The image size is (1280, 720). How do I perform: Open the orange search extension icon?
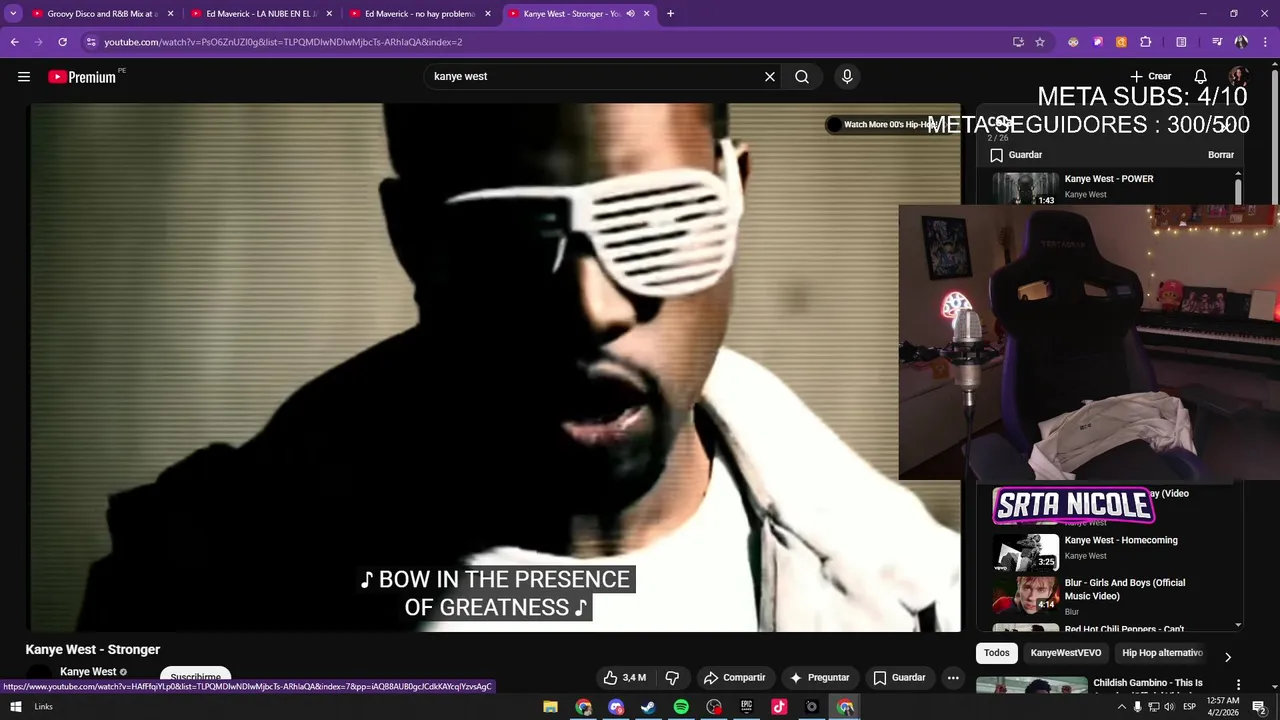1121,42
